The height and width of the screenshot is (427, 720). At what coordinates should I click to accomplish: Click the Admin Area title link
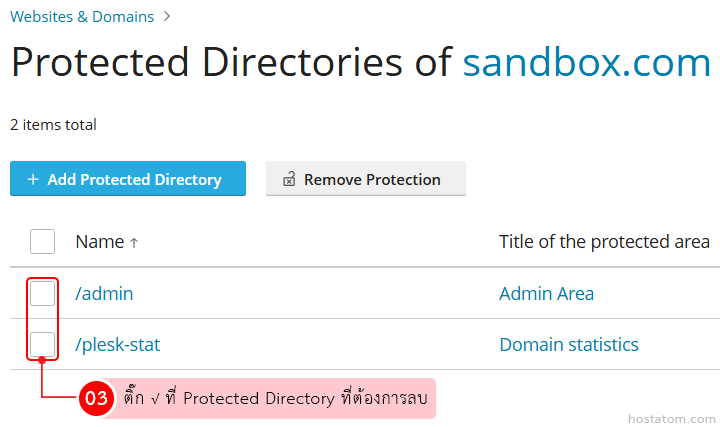click(546, 294)
